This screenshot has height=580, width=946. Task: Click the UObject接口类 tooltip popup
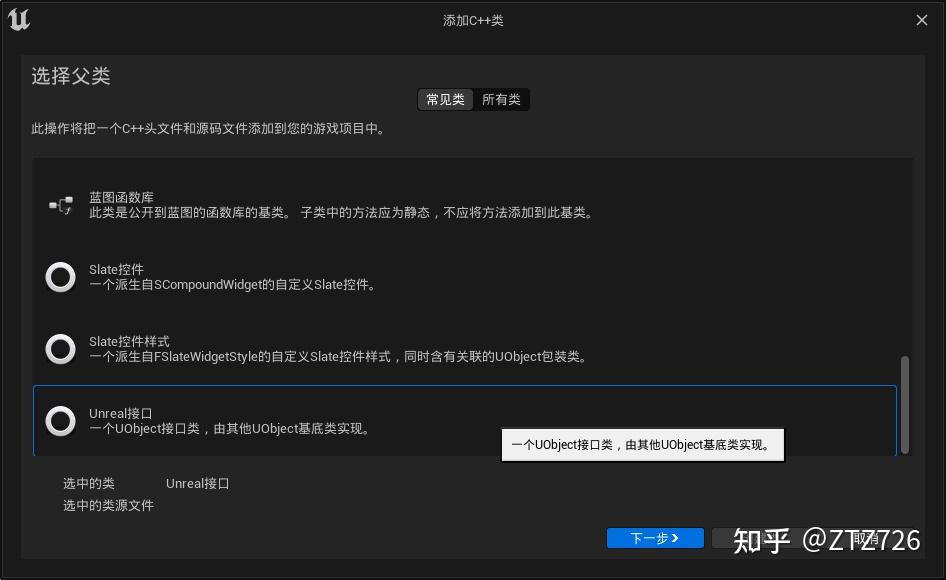[x=643, y=444]
